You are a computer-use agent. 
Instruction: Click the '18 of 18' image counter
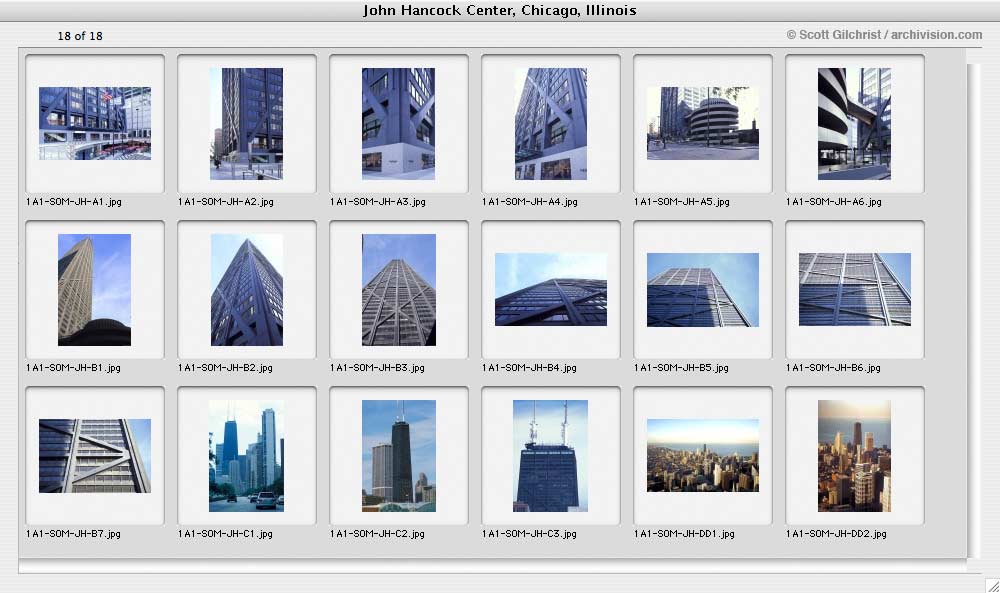click(80, 36)
